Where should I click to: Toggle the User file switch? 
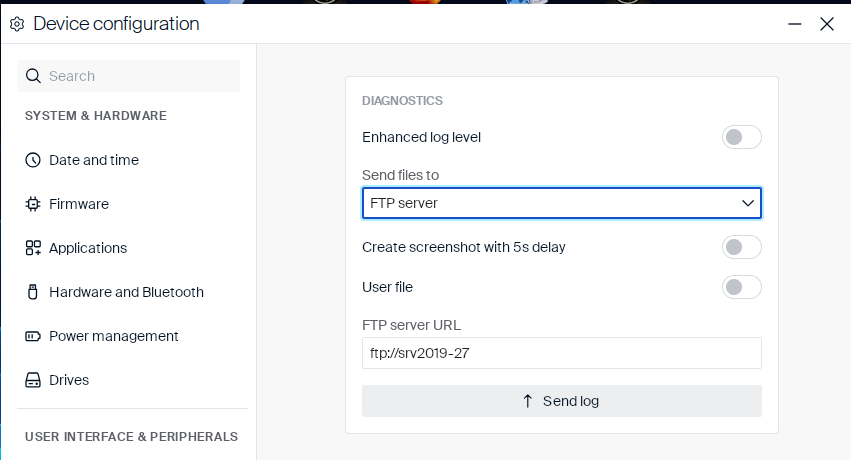click(741, 287)
